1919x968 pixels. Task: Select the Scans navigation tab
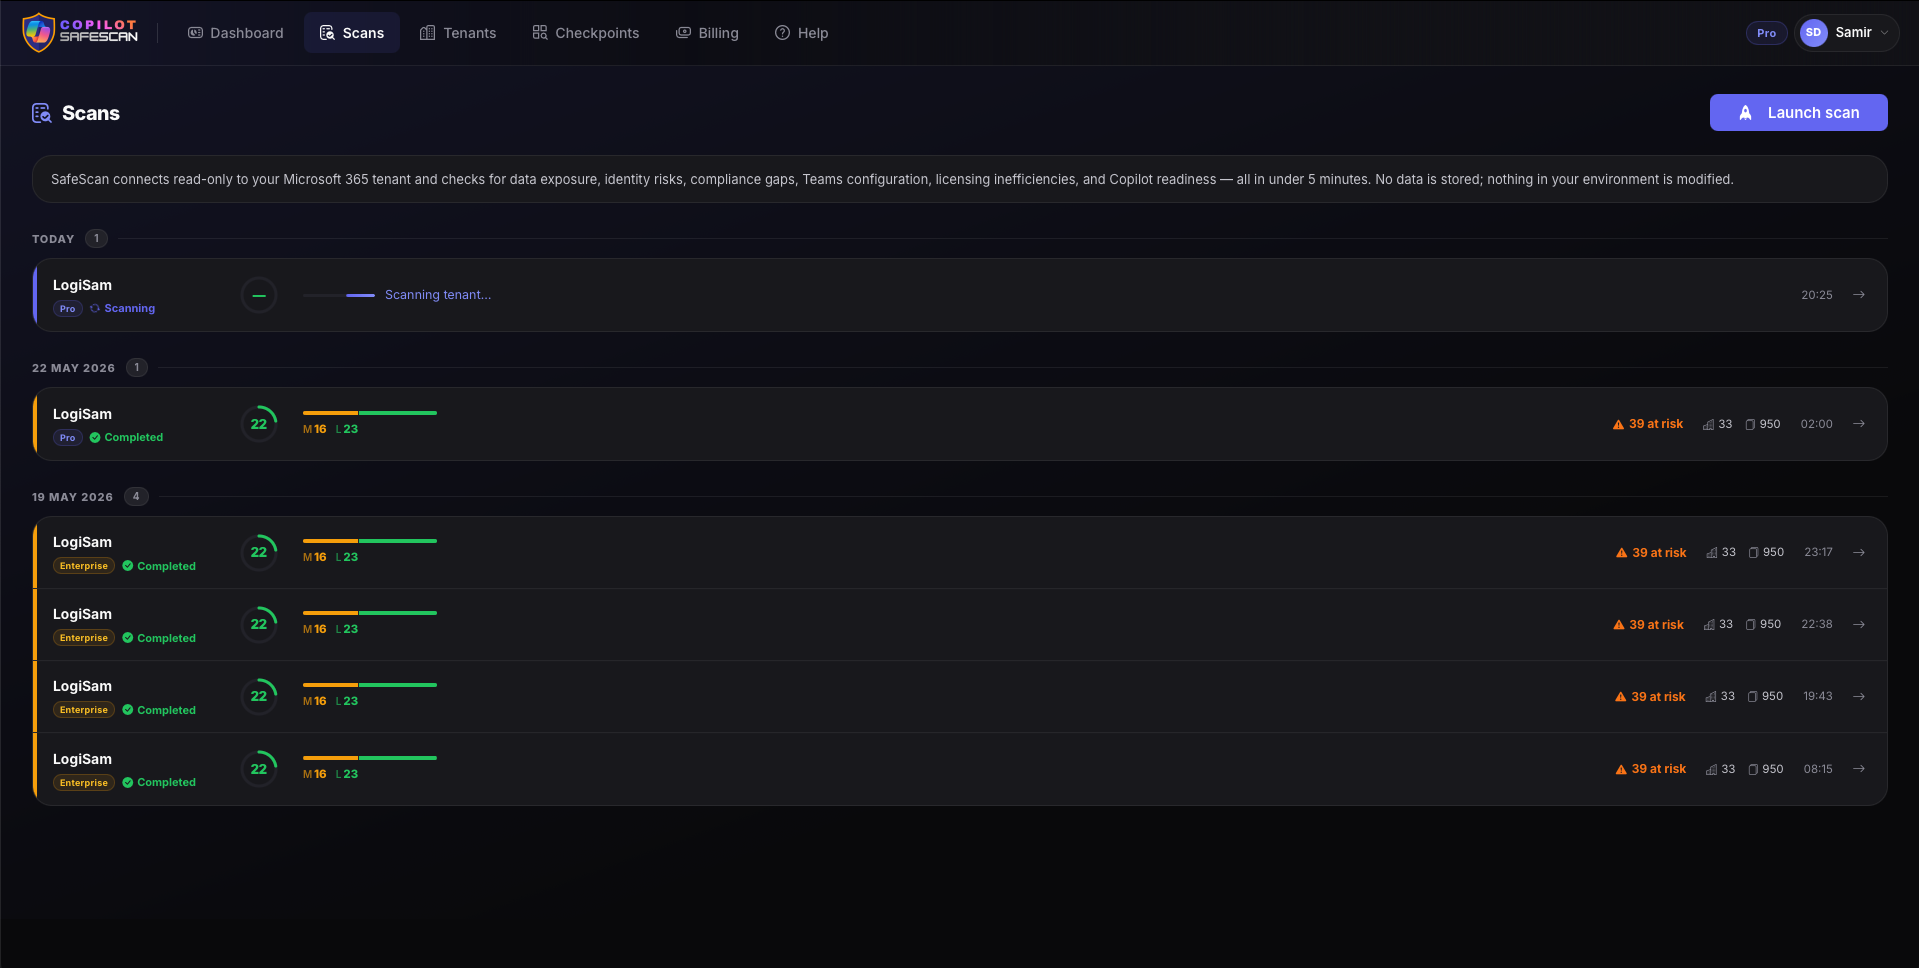tap(352, 33)
